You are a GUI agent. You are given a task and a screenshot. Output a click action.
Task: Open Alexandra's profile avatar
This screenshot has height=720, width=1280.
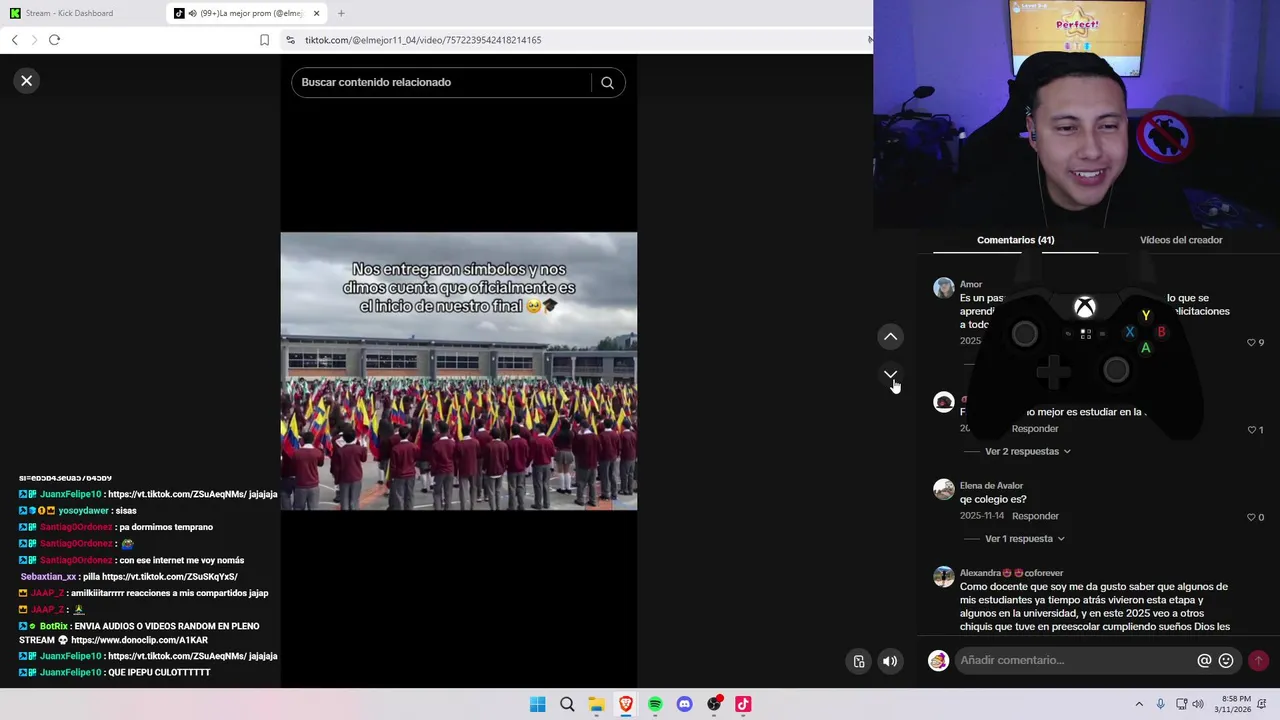click(x=944, y=577)
